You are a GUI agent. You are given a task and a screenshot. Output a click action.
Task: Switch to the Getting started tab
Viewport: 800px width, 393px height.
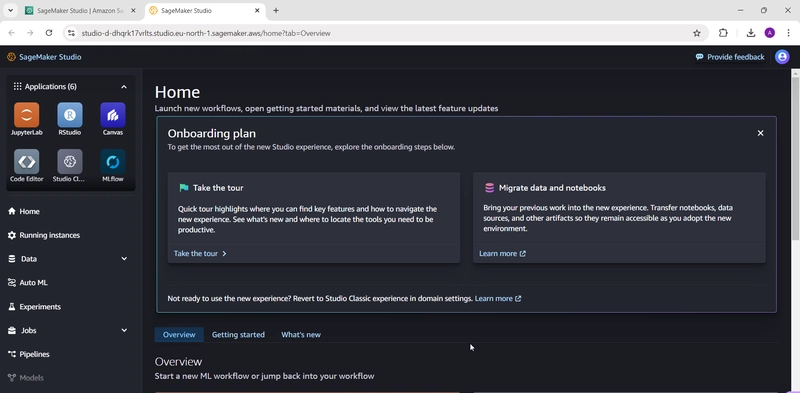coord(238,335)
